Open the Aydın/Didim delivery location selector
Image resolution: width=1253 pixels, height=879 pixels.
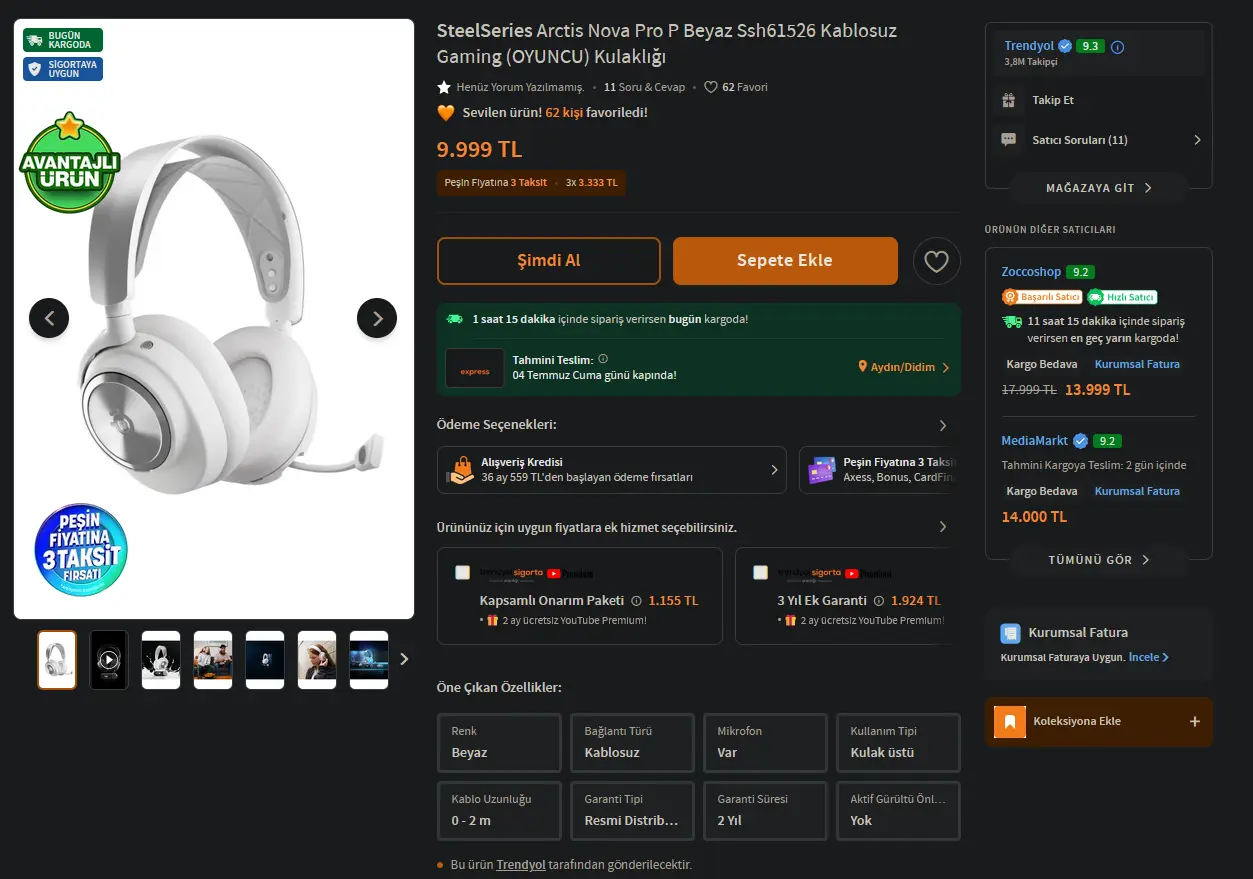pos(904,367)
